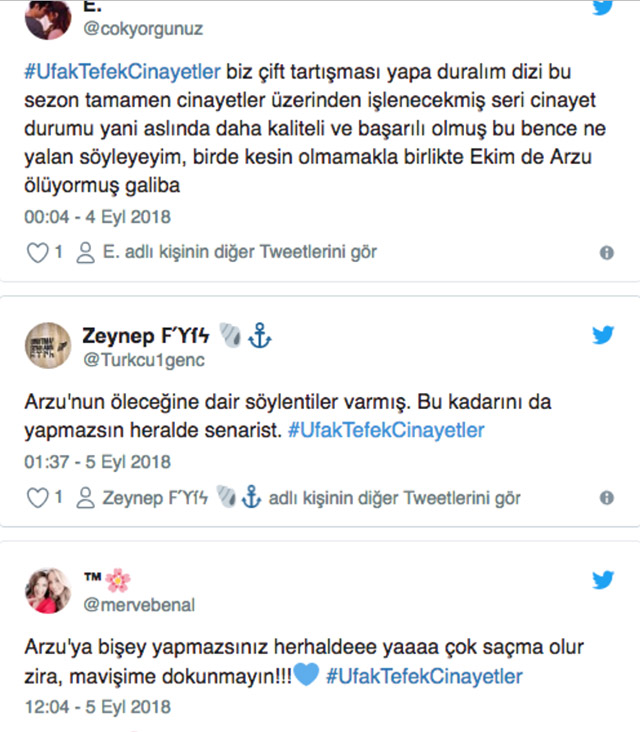The width and height of the screenshot is (640, 732).
Task: Open @cokyorgunuz profile picture
Action: pos(48,18)
